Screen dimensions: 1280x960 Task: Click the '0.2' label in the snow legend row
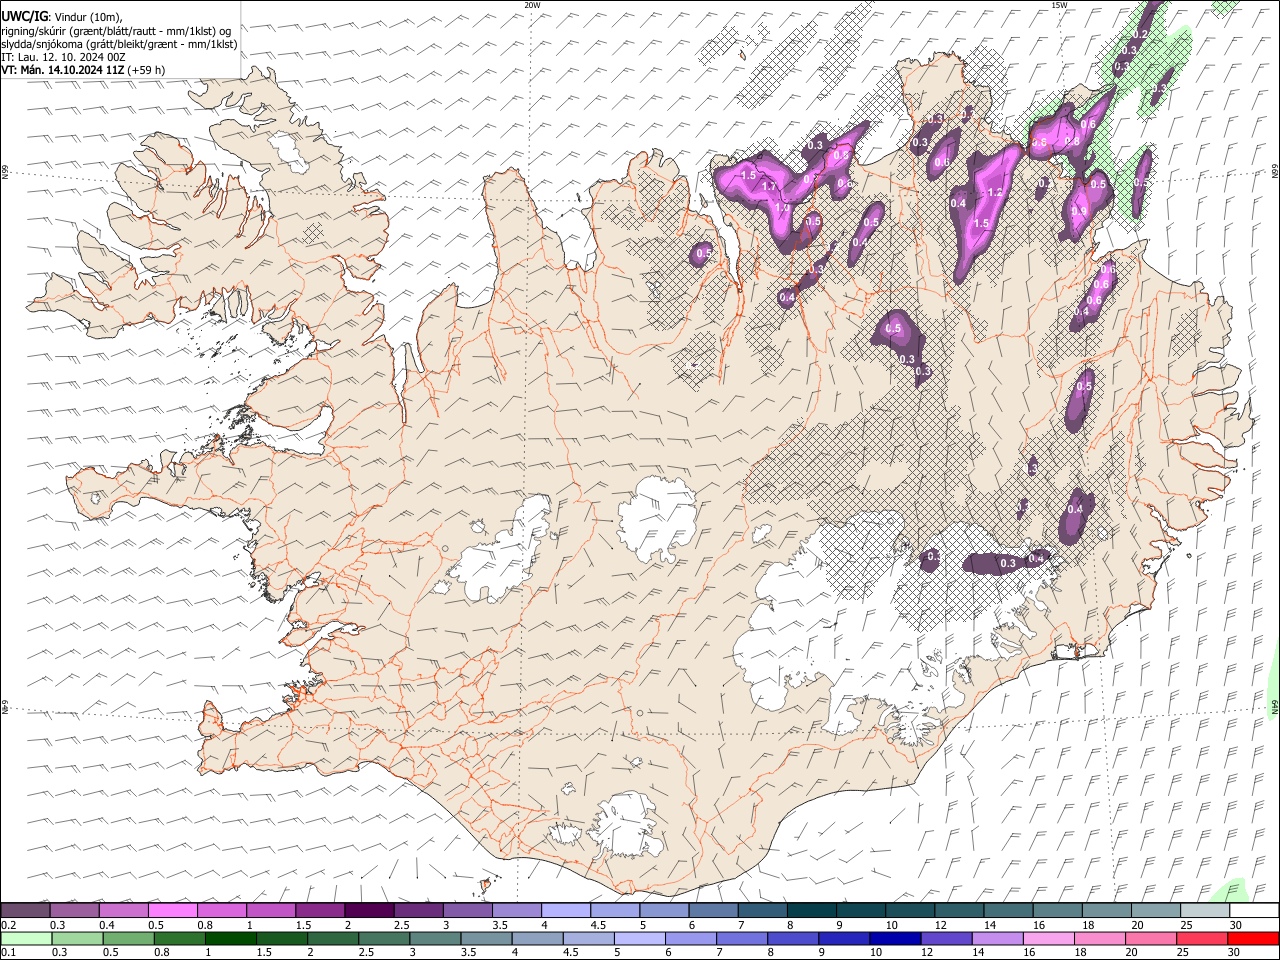[x=9, y=925]
